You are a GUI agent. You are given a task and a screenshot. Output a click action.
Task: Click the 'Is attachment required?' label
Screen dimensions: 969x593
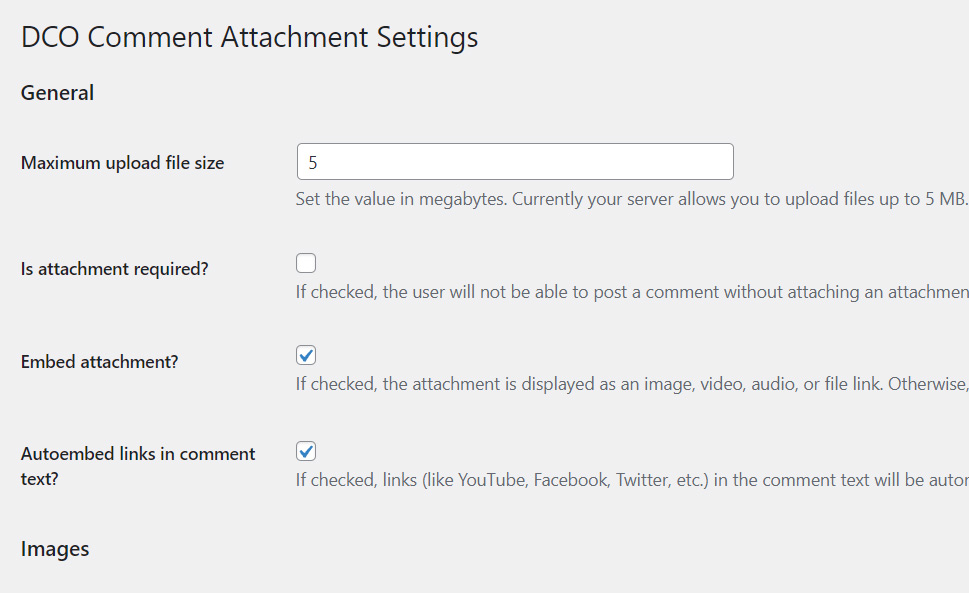(114, 269)
